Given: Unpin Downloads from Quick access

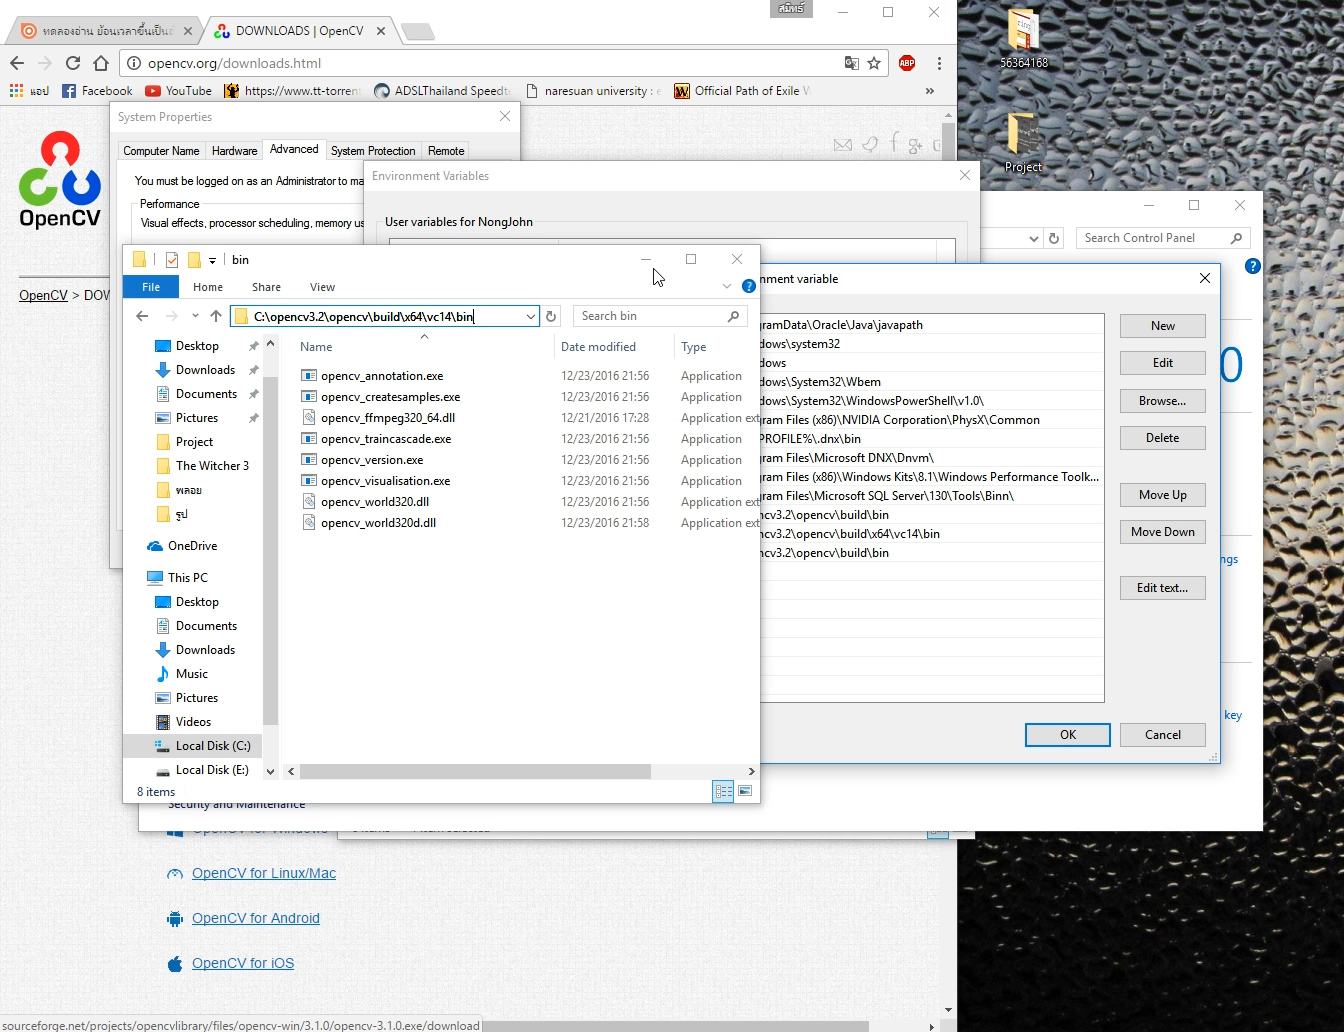Looking at the screenshot, I should point(255,370).
